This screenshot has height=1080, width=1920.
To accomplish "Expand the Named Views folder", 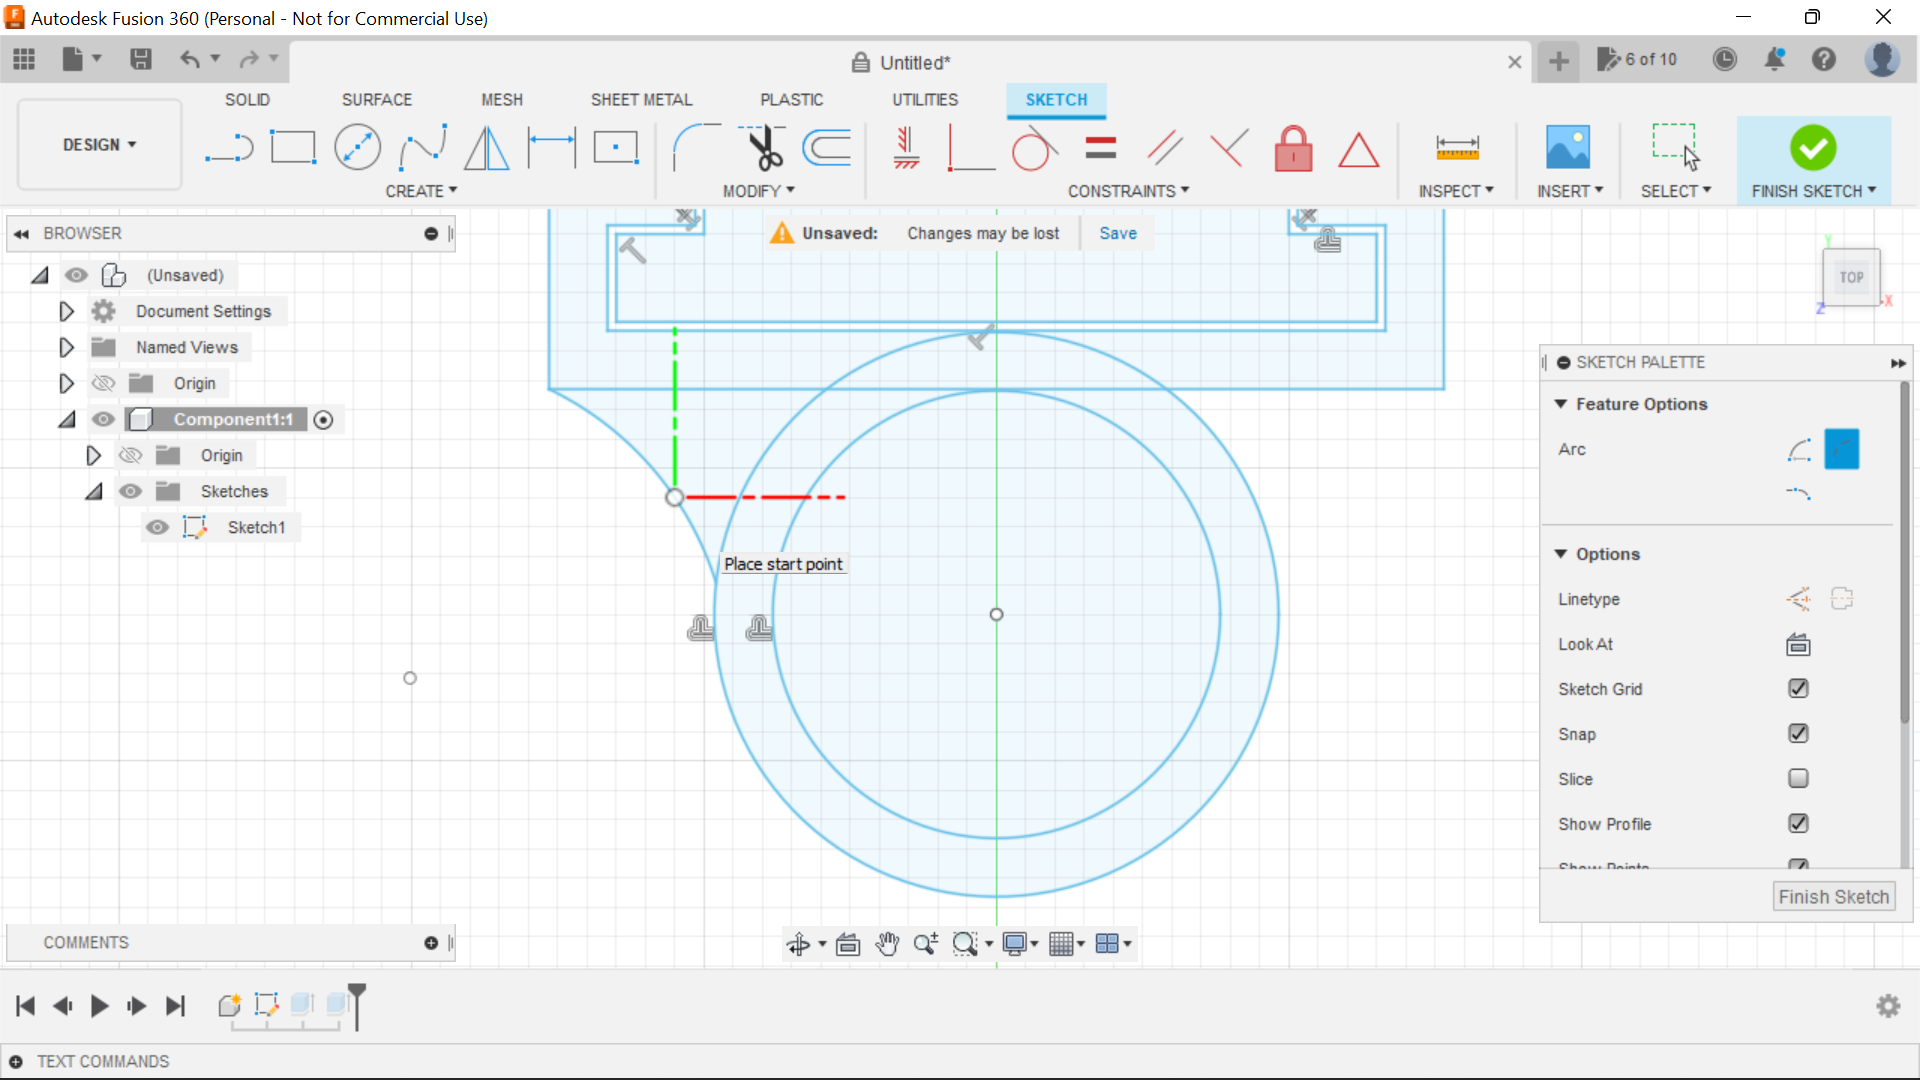I will (66, 347).
